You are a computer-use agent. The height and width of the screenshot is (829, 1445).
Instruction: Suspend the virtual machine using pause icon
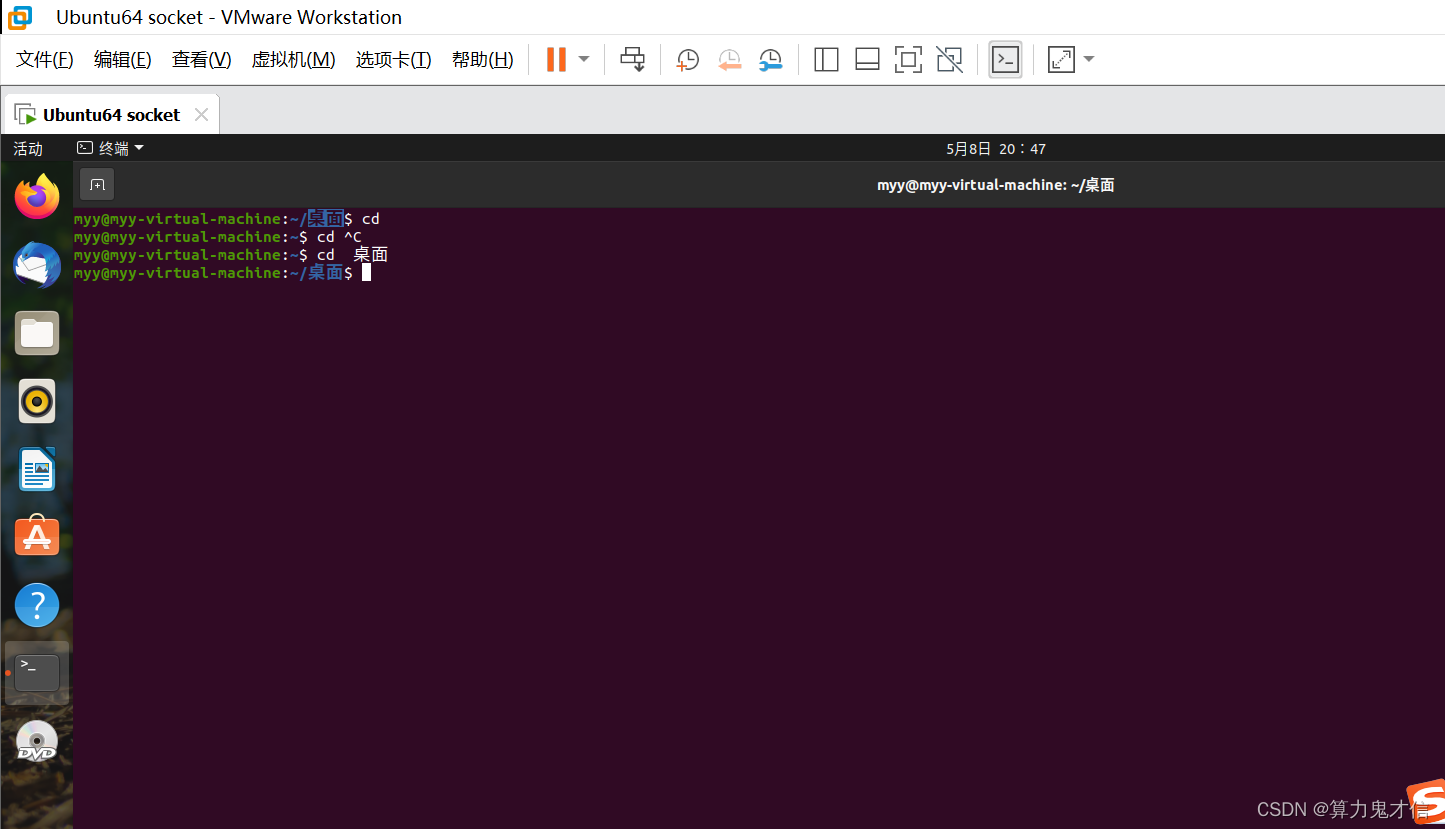pyautogui.click(x=555, y=59)
